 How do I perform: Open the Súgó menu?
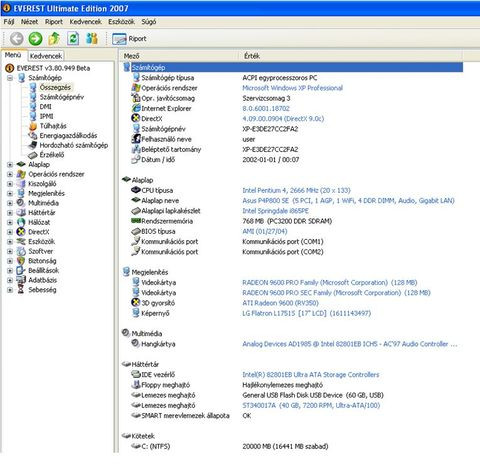[x=149, y=22]
